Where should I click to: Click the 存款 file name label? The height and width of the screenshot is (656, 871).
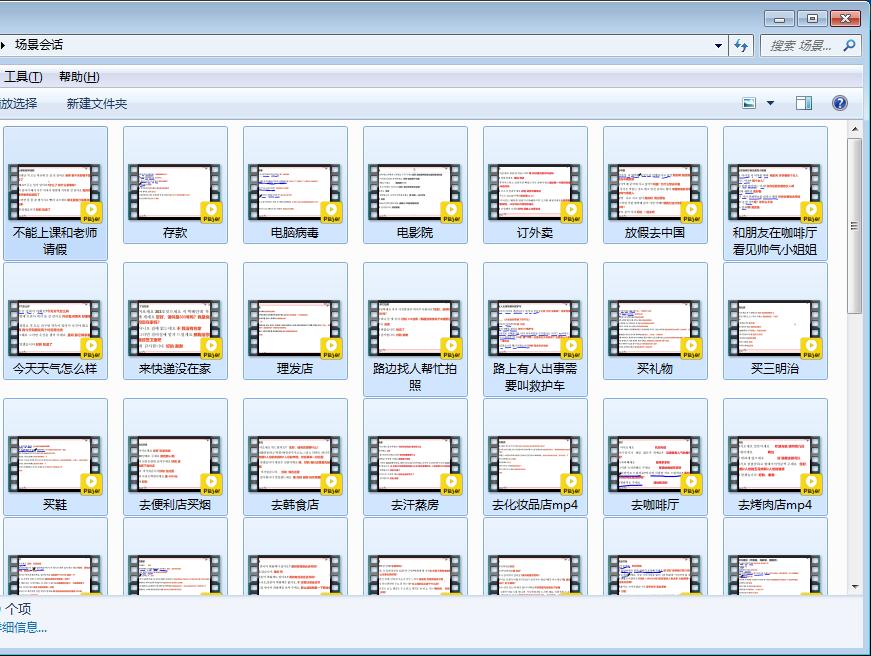point(175,233)
